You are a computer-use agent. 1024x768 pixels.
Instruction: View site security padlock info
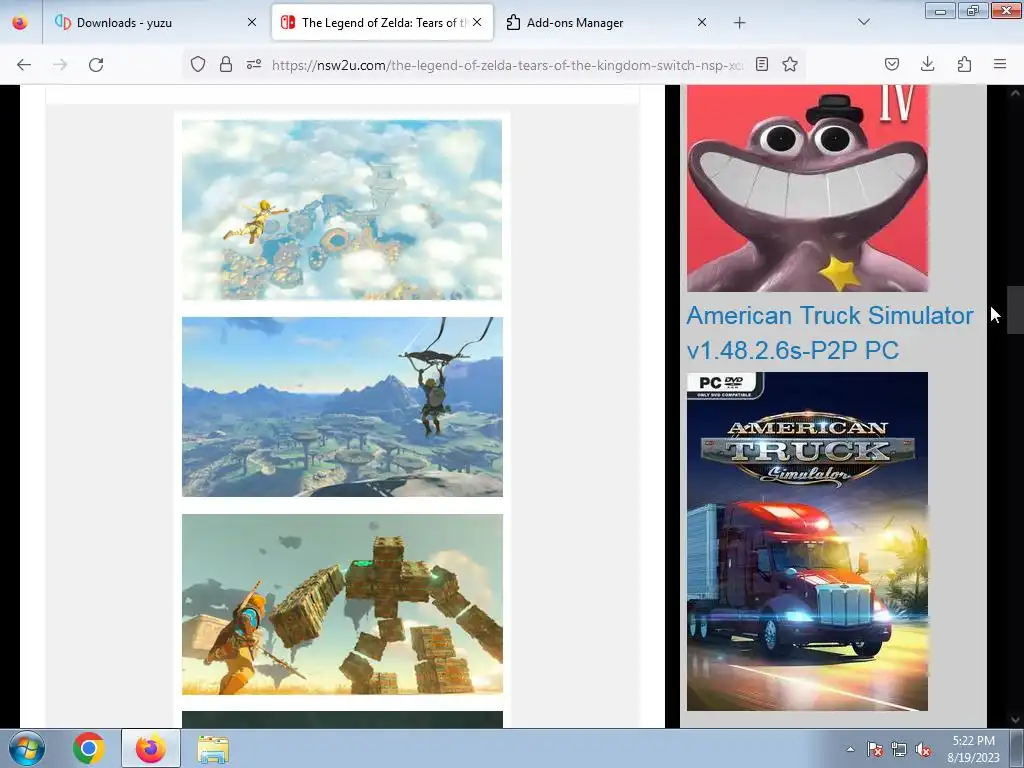point(226,64)
